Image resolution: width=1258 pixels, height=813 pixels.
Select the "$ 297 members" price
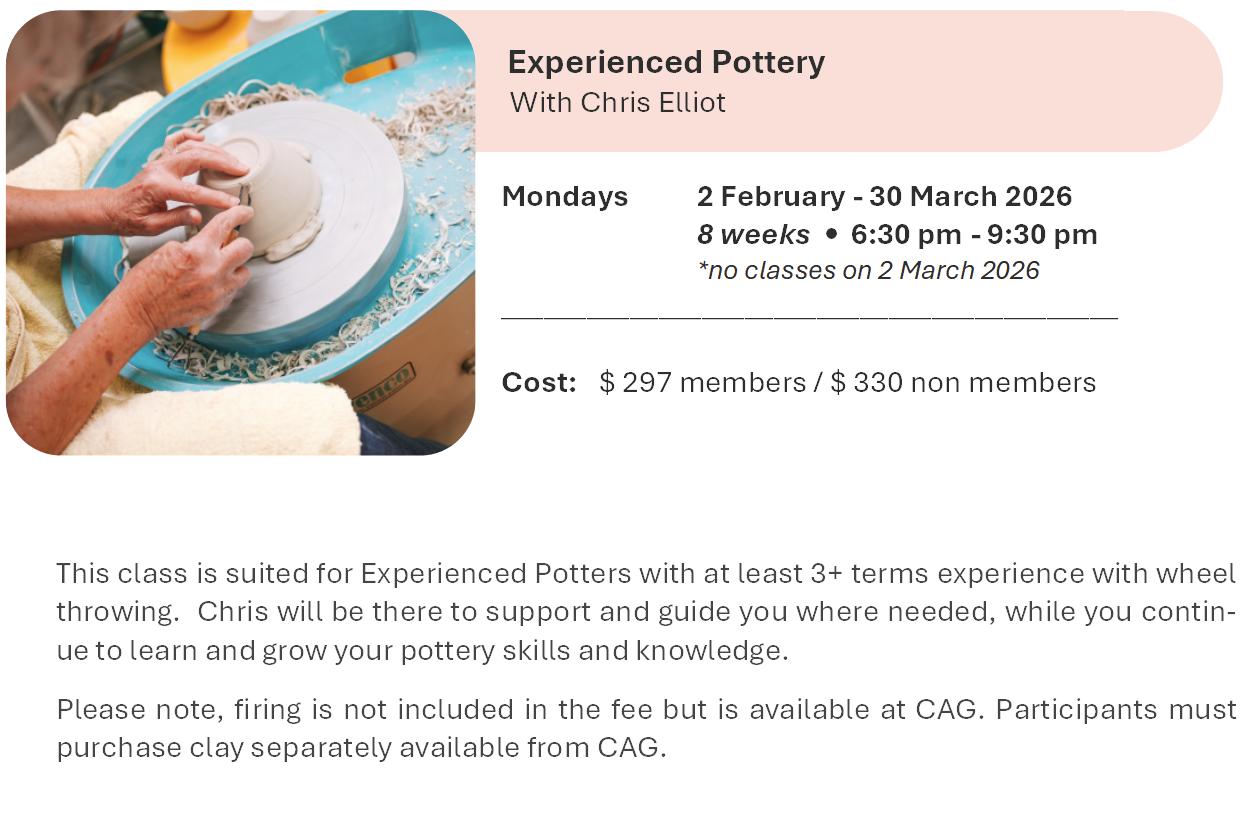click(x=703, y=383)
